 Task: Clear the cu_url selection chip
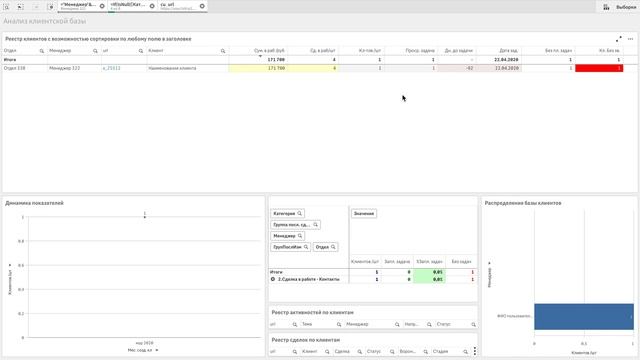click(202, 6)
